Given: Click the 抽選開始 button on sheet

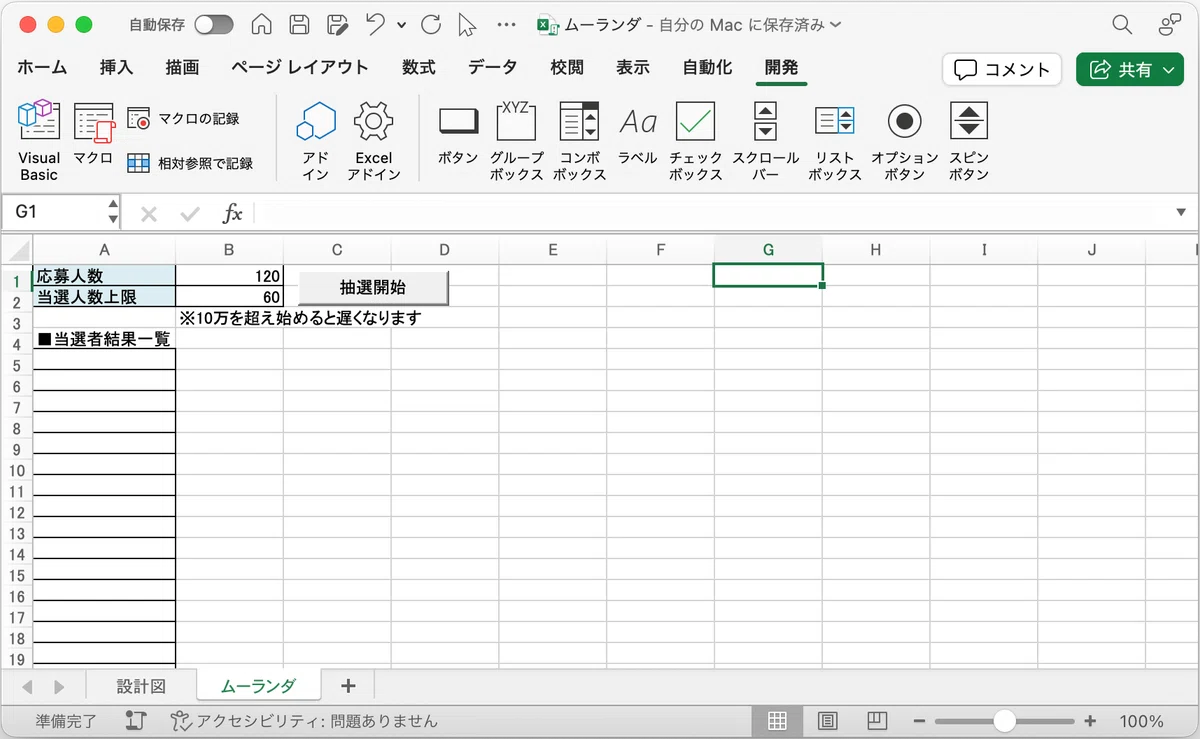Looking at the screenshot, I should point(373,288).
